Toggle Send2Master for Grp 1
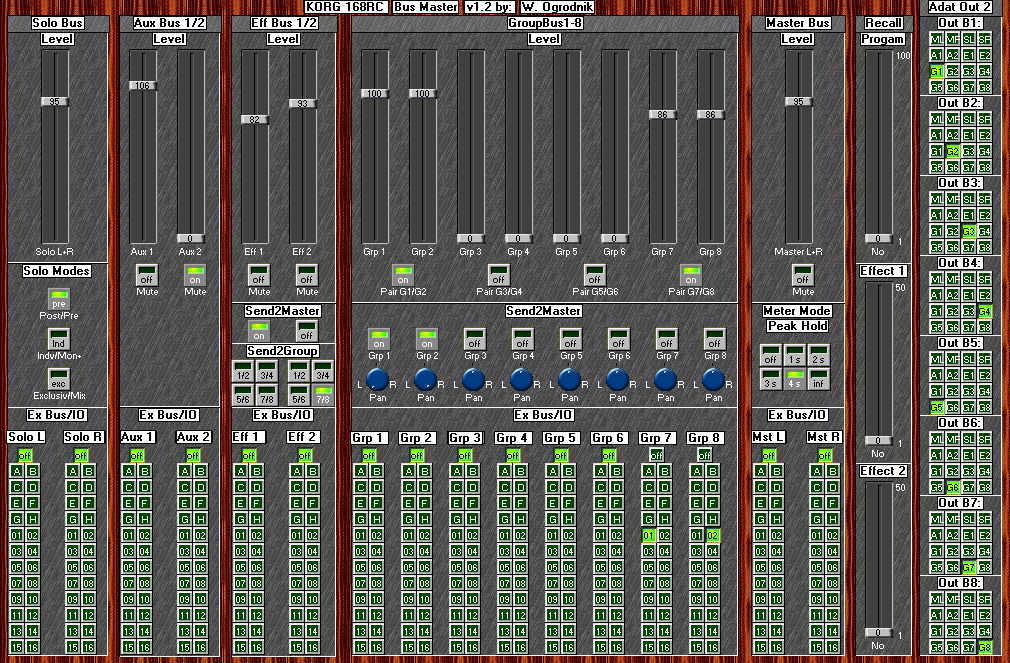 pos(379,339)
